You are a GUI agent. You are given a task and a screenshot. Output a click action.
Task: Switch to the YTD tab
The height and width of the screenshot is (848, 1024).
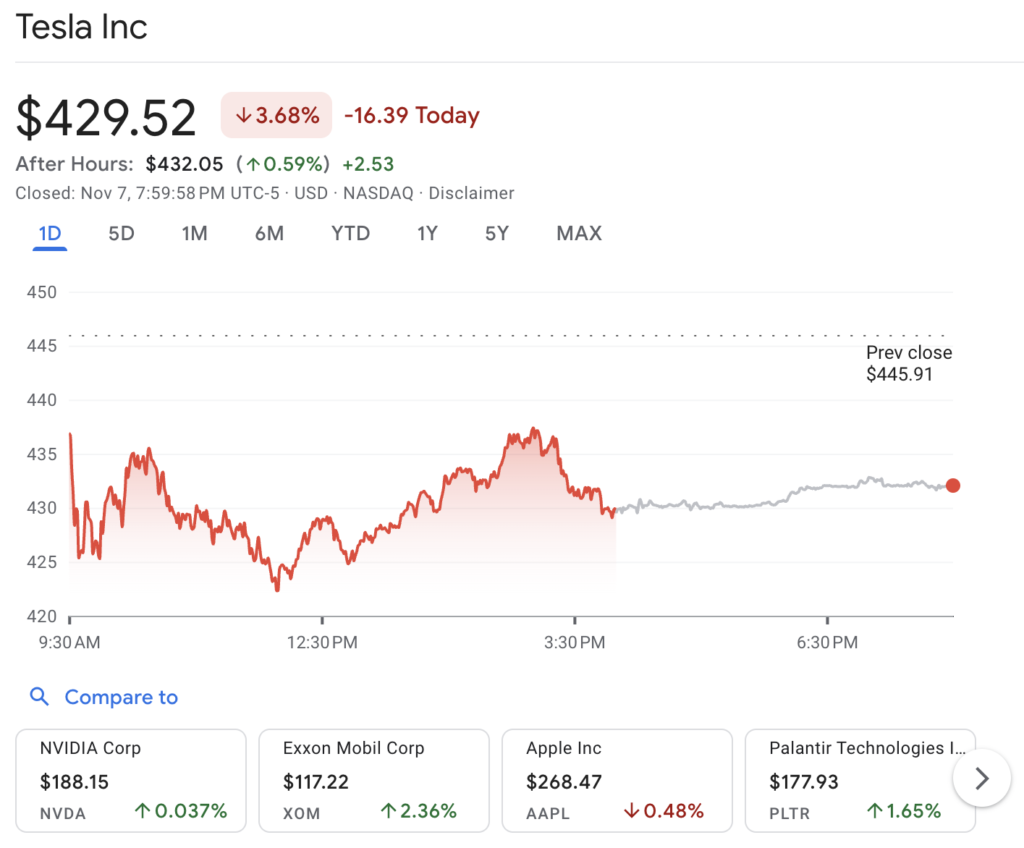coord(350,233)
